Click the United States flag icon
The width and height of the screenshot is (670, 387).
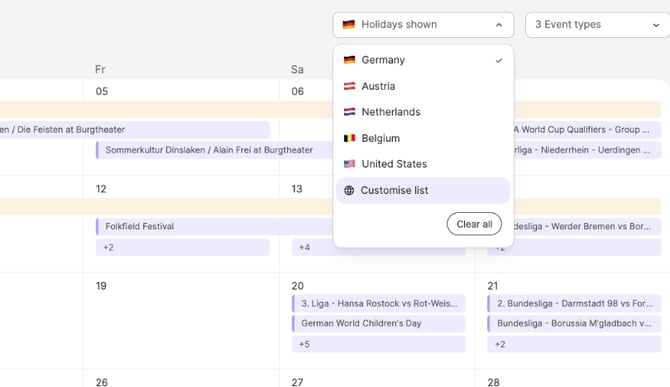coord(350,164)
